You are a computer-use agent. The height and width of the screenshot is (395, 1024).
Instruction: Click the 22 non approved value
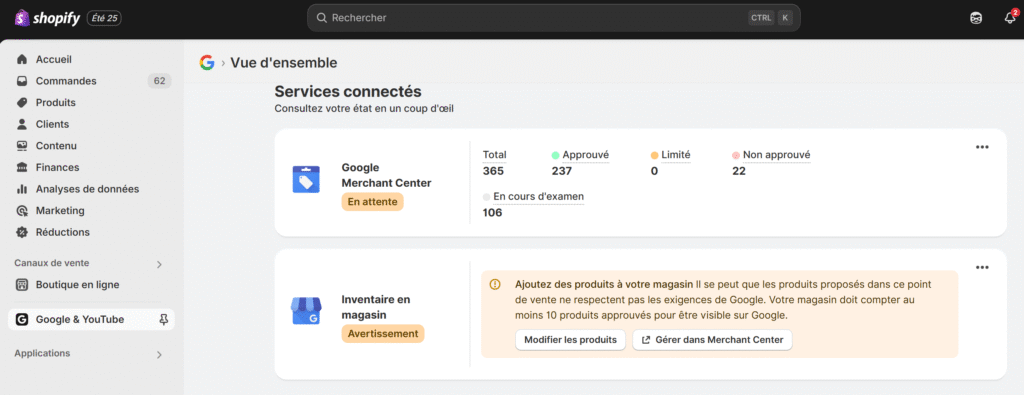(x=739, y=171)
